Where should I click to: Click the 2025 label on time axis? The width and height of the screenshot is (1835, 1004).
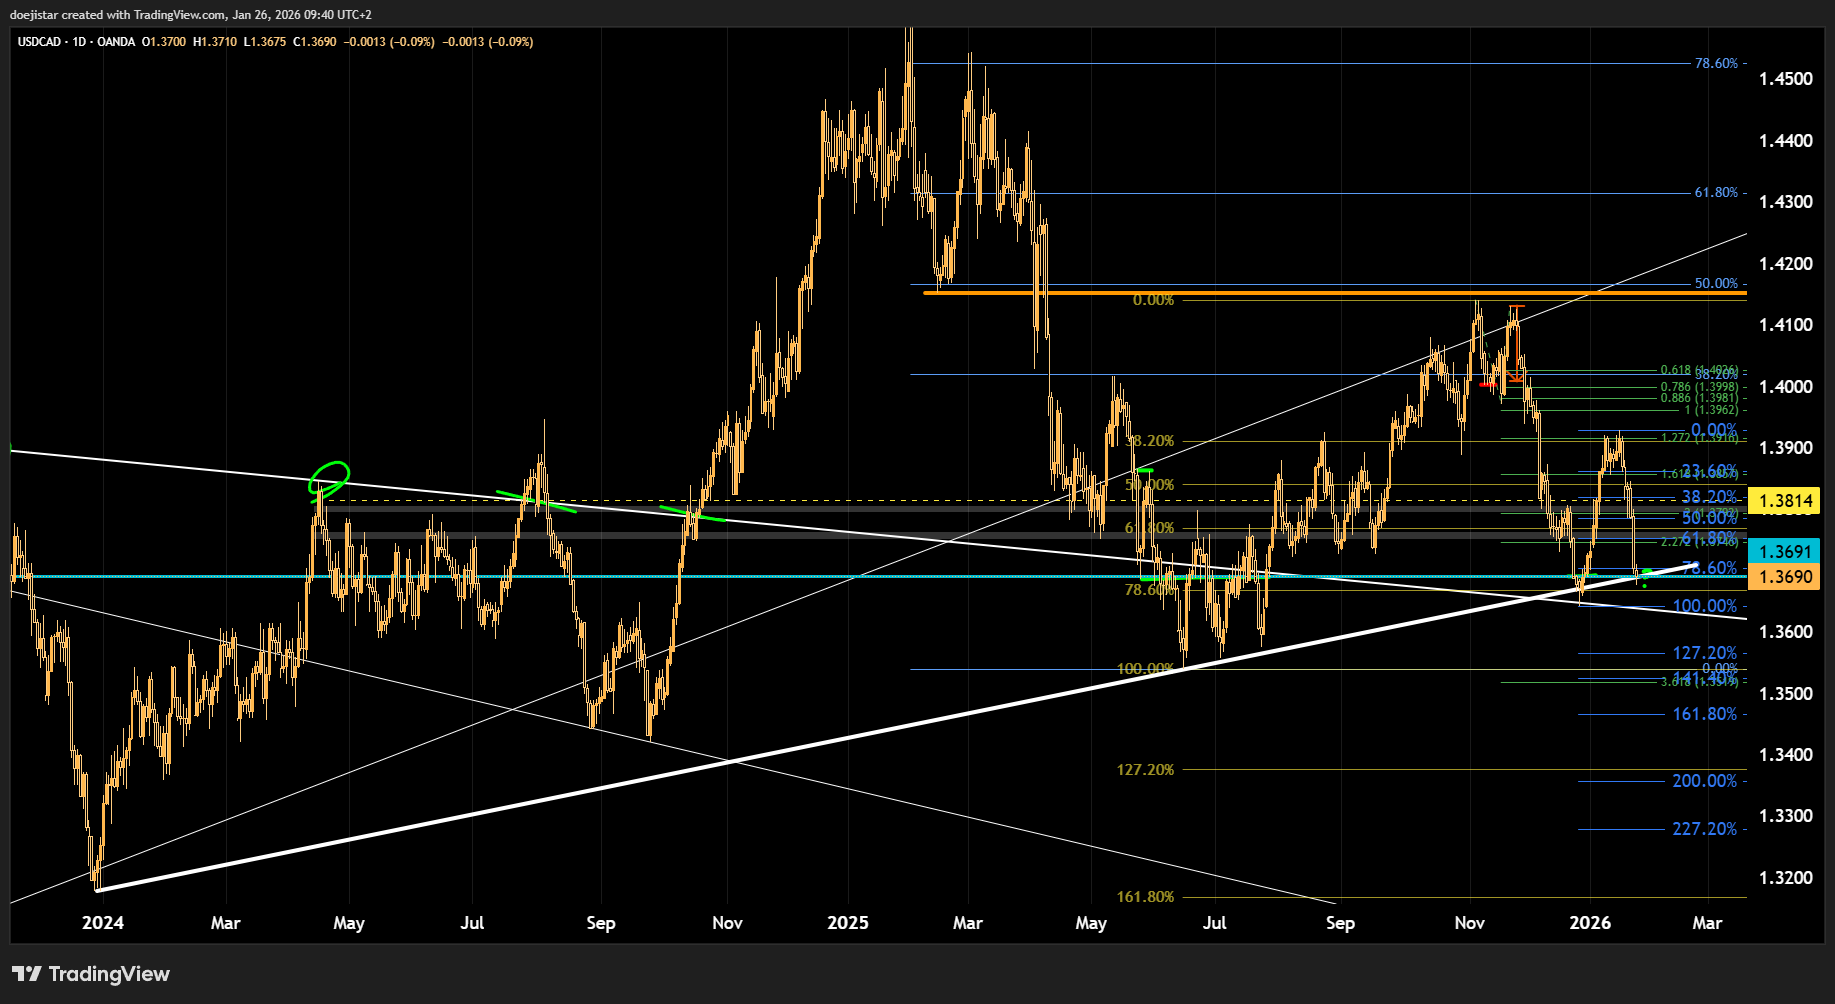(x=848, y=923)
